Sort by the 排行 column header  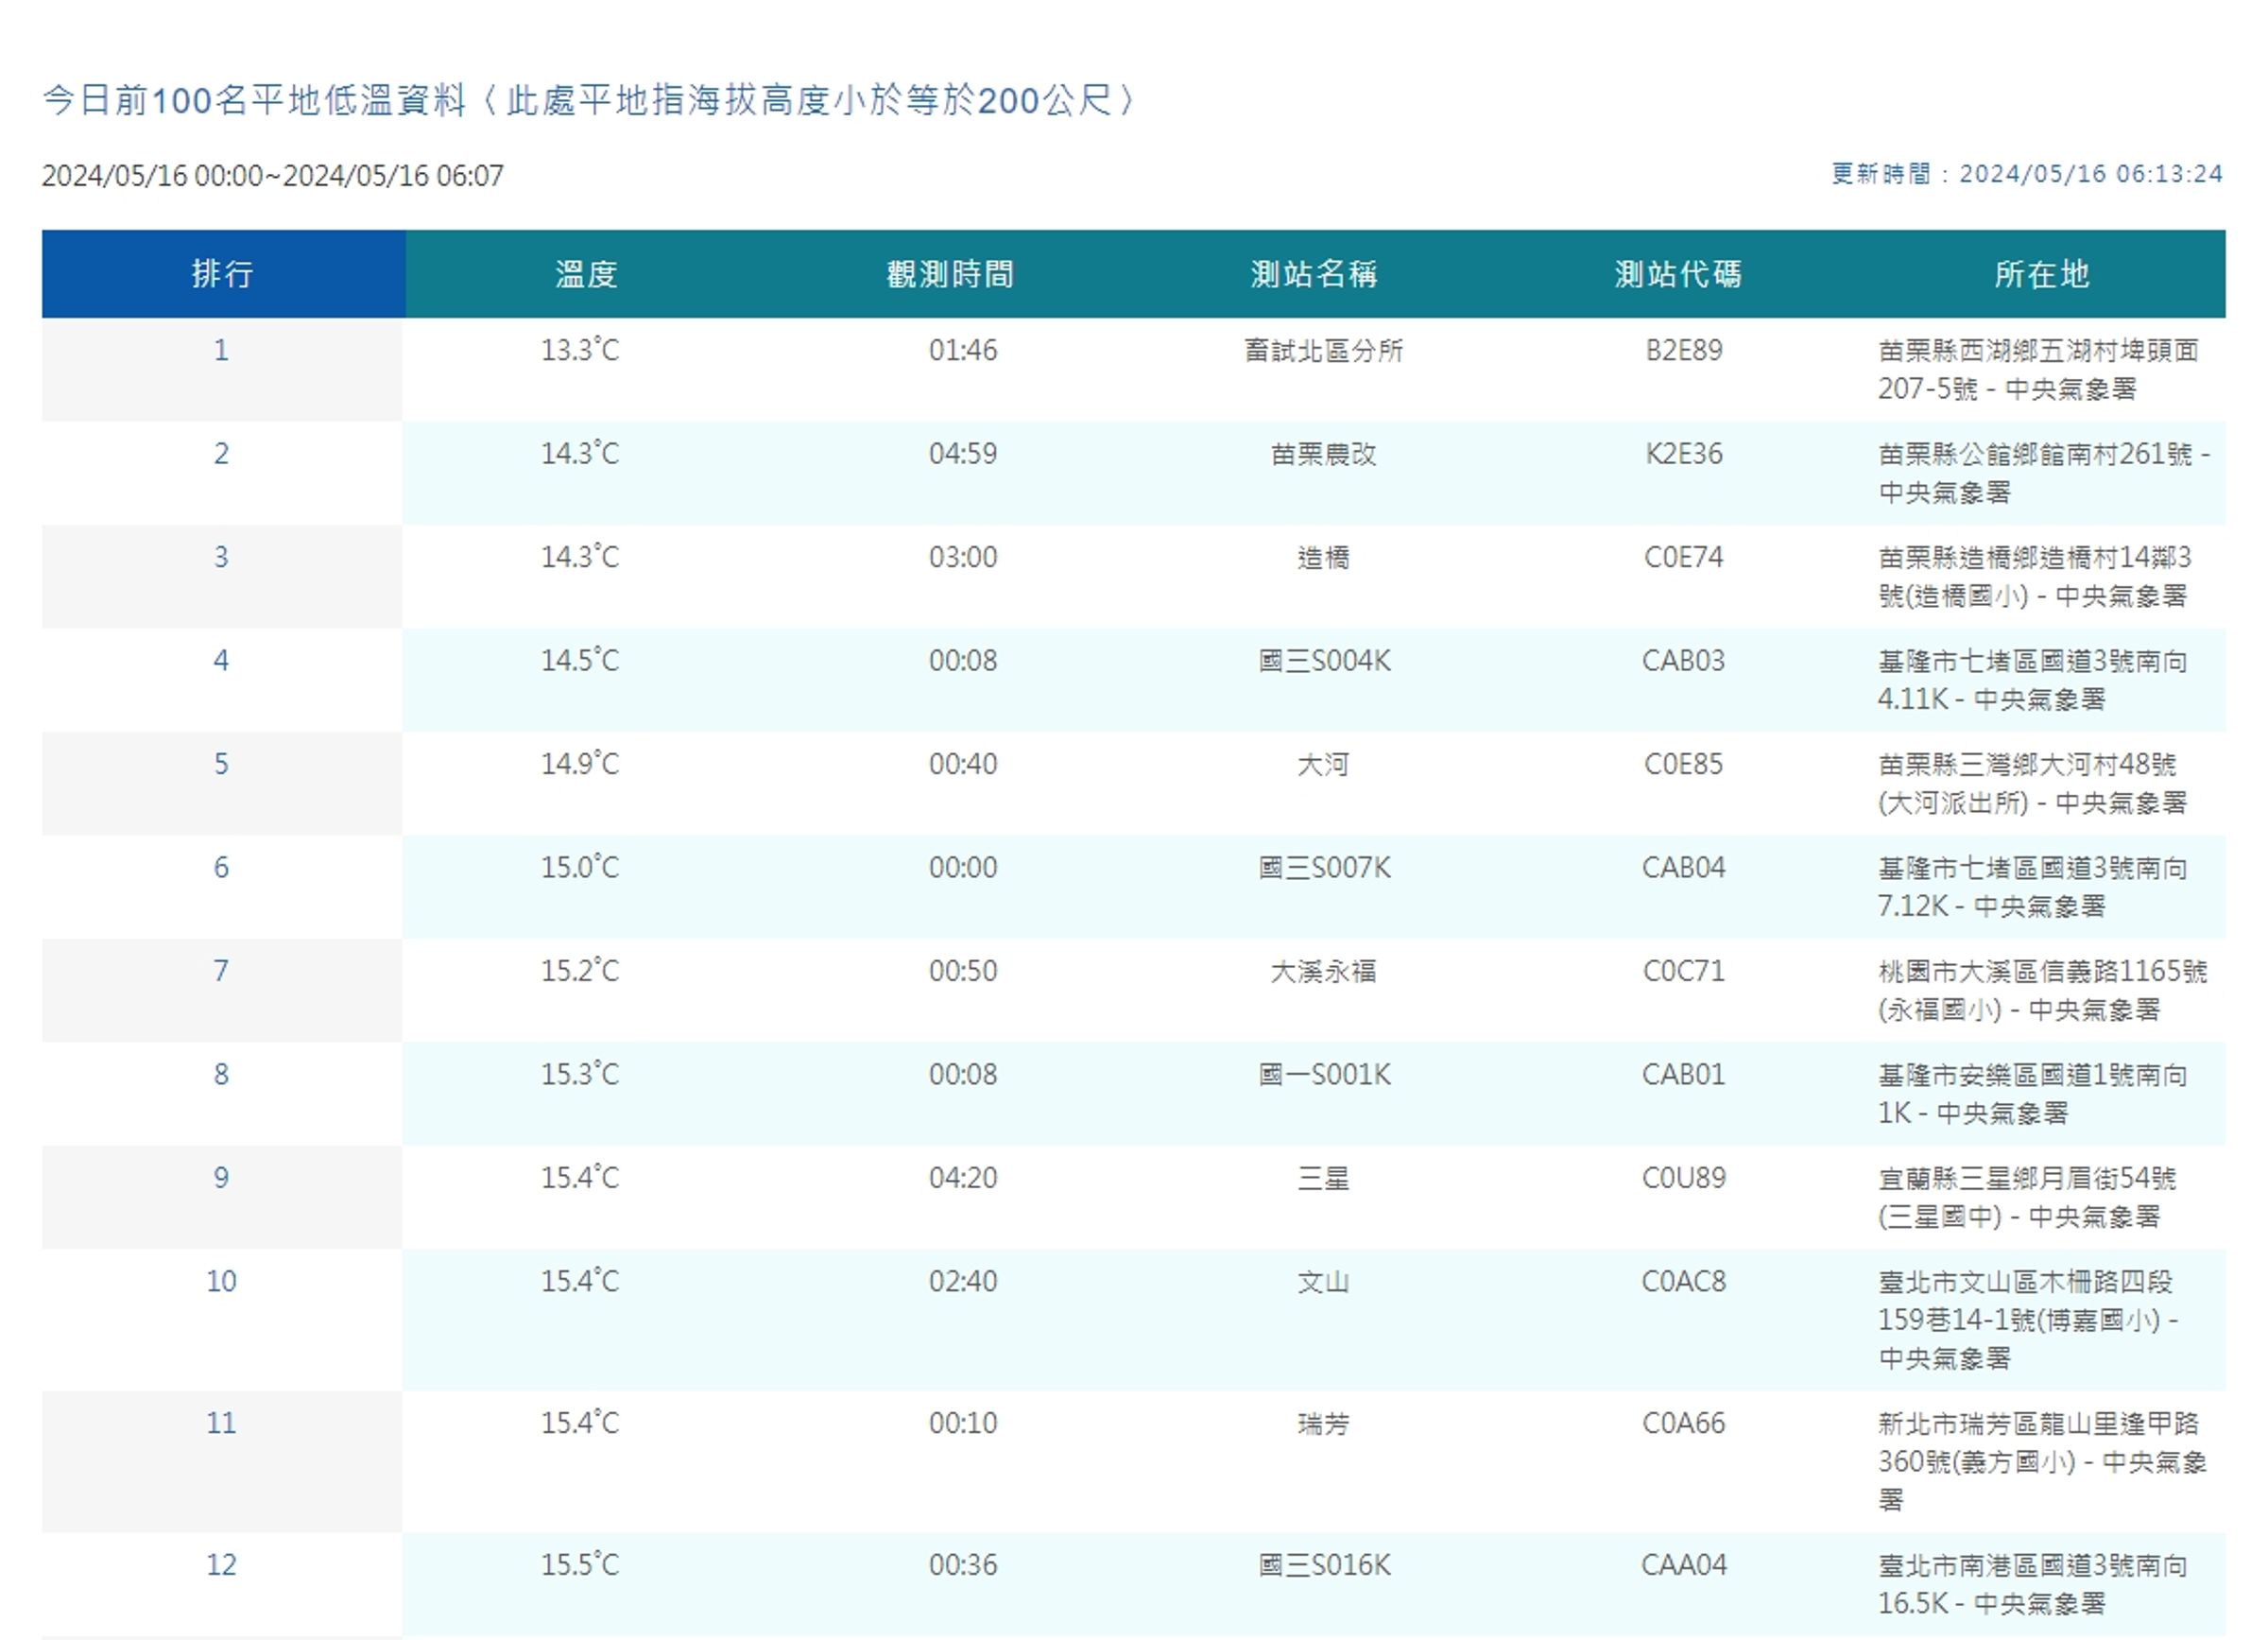223,273
